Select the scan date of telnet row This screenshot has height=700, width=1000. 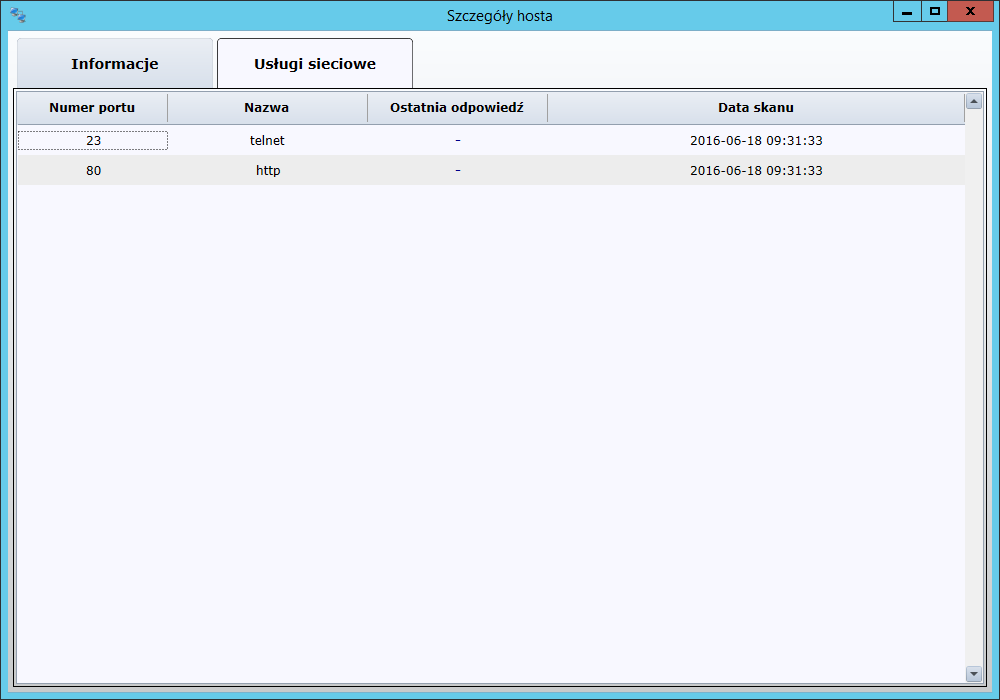[x=756, y=141]
